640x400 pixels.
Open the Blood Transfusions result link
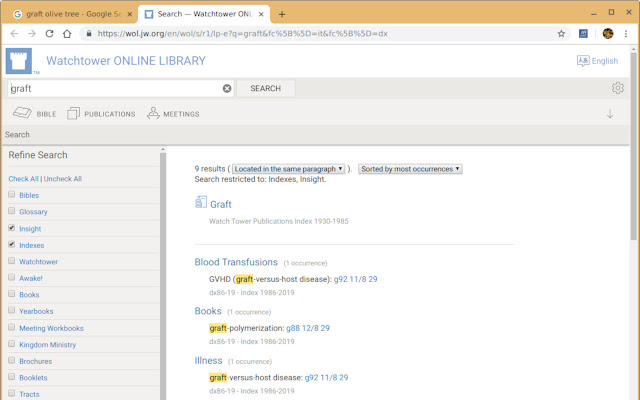pyautogui.click(x=236, y=262)
